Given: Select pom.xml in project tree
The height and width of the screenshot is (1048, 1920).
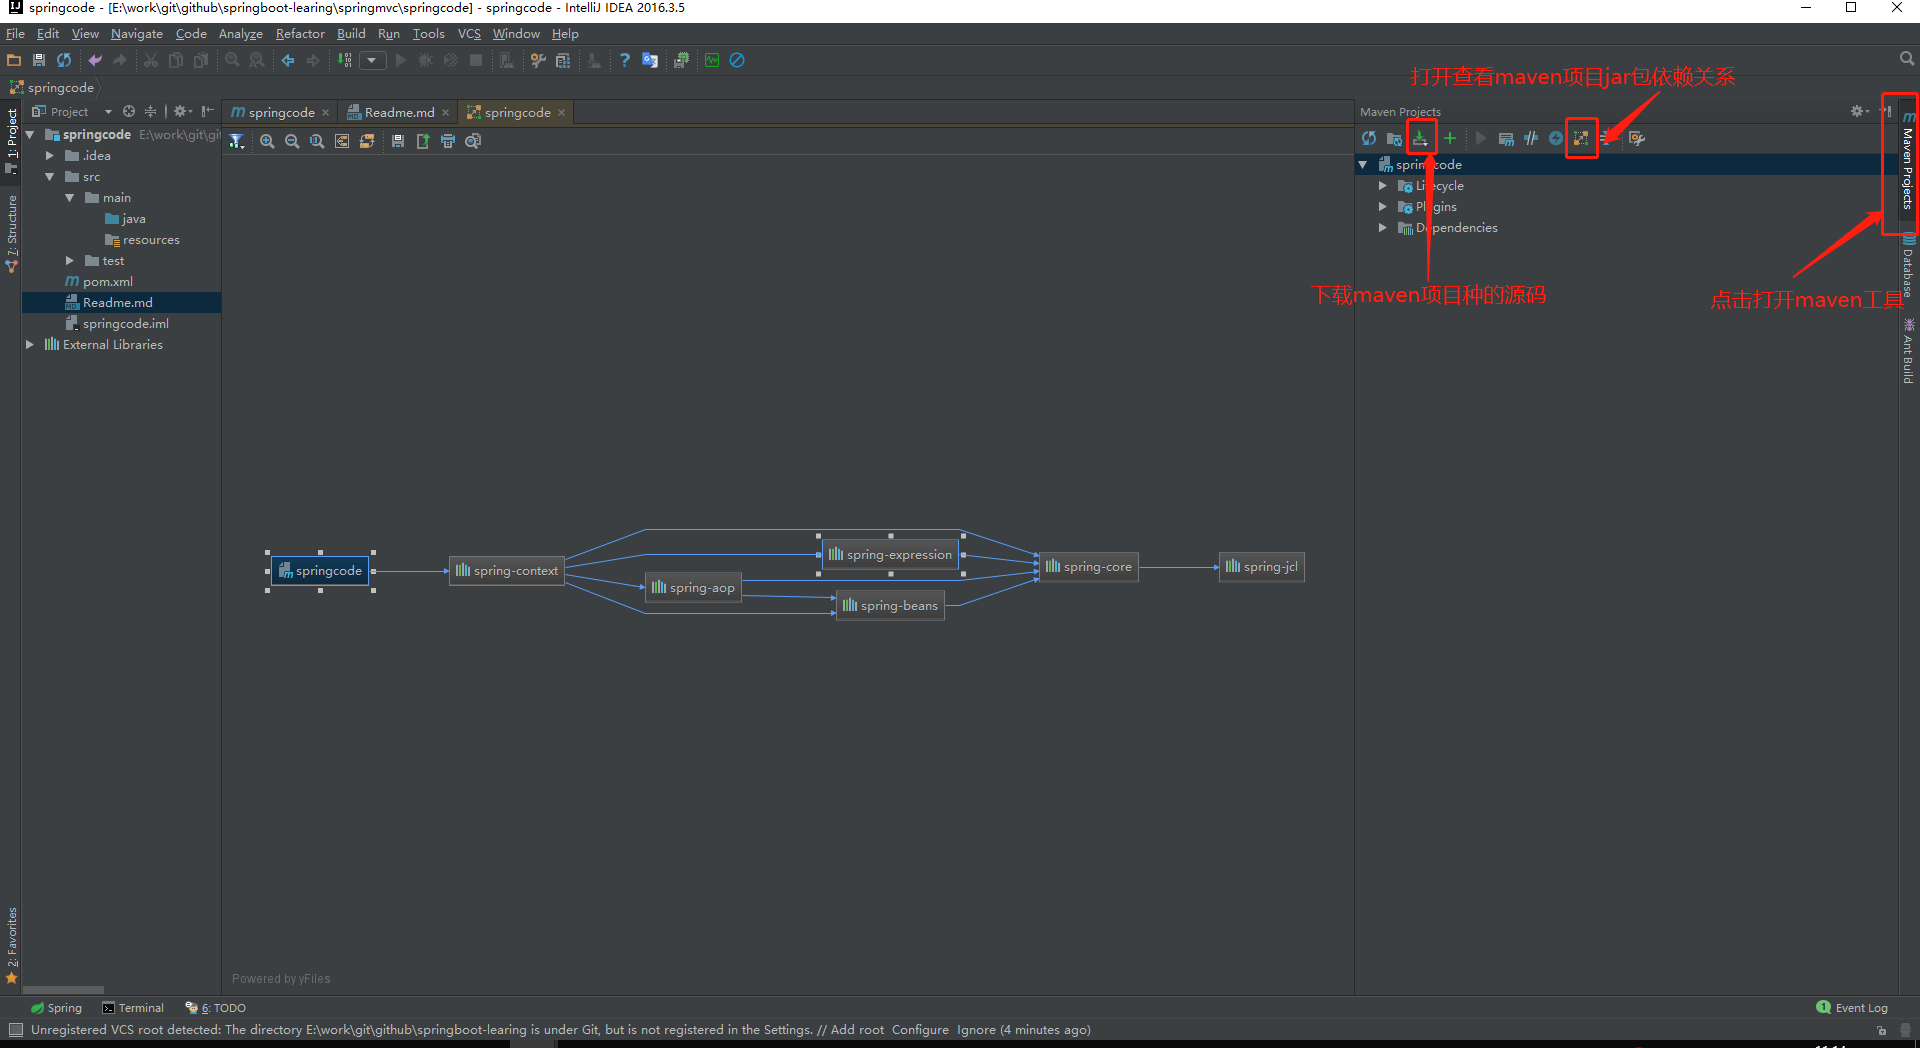Looking at the screenshot, I should [x=107, y=281].
